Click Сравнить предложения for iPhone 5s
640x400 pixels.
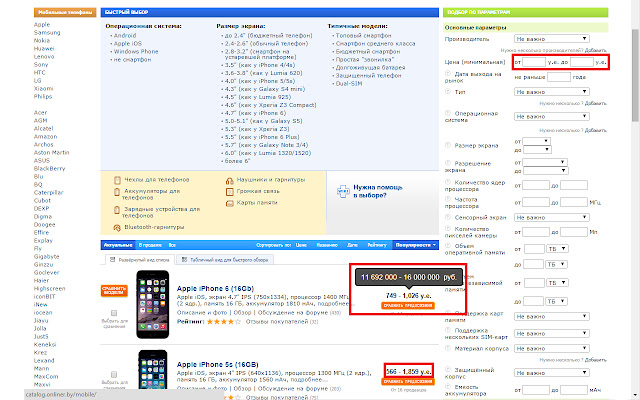pos(408,381)
